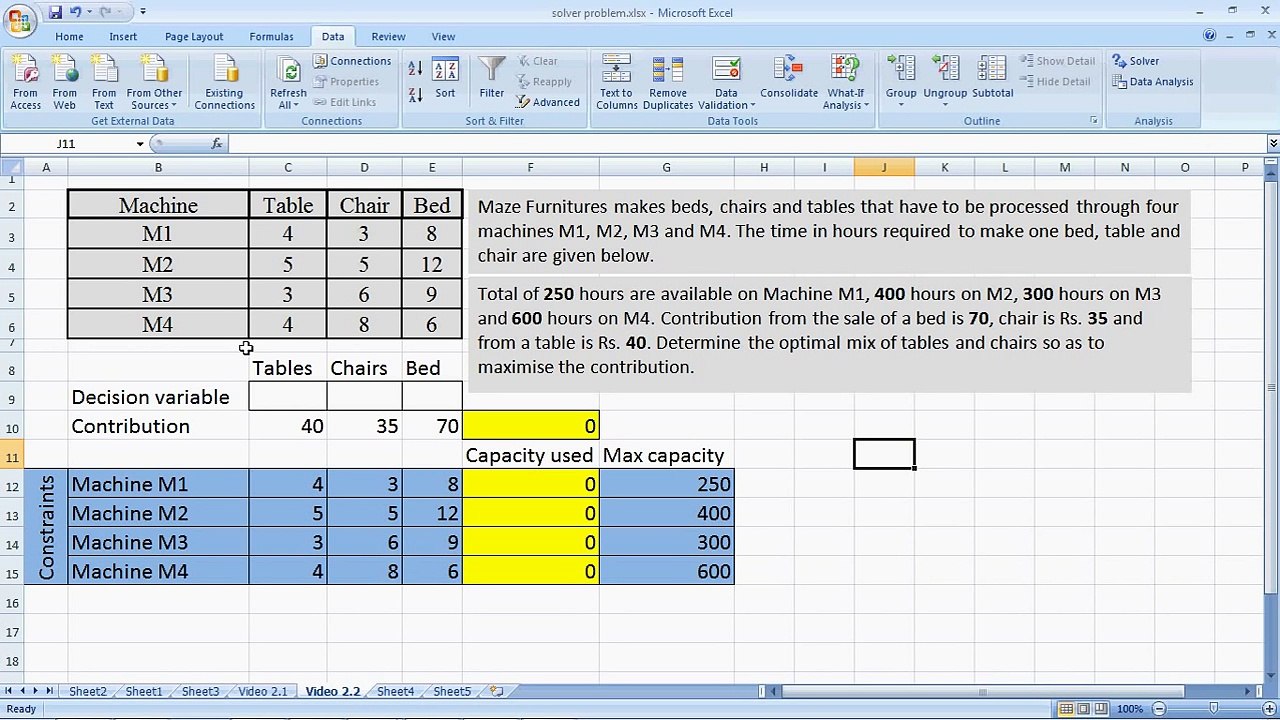
Task: Click Hide Detail button
Action: 1055,82
